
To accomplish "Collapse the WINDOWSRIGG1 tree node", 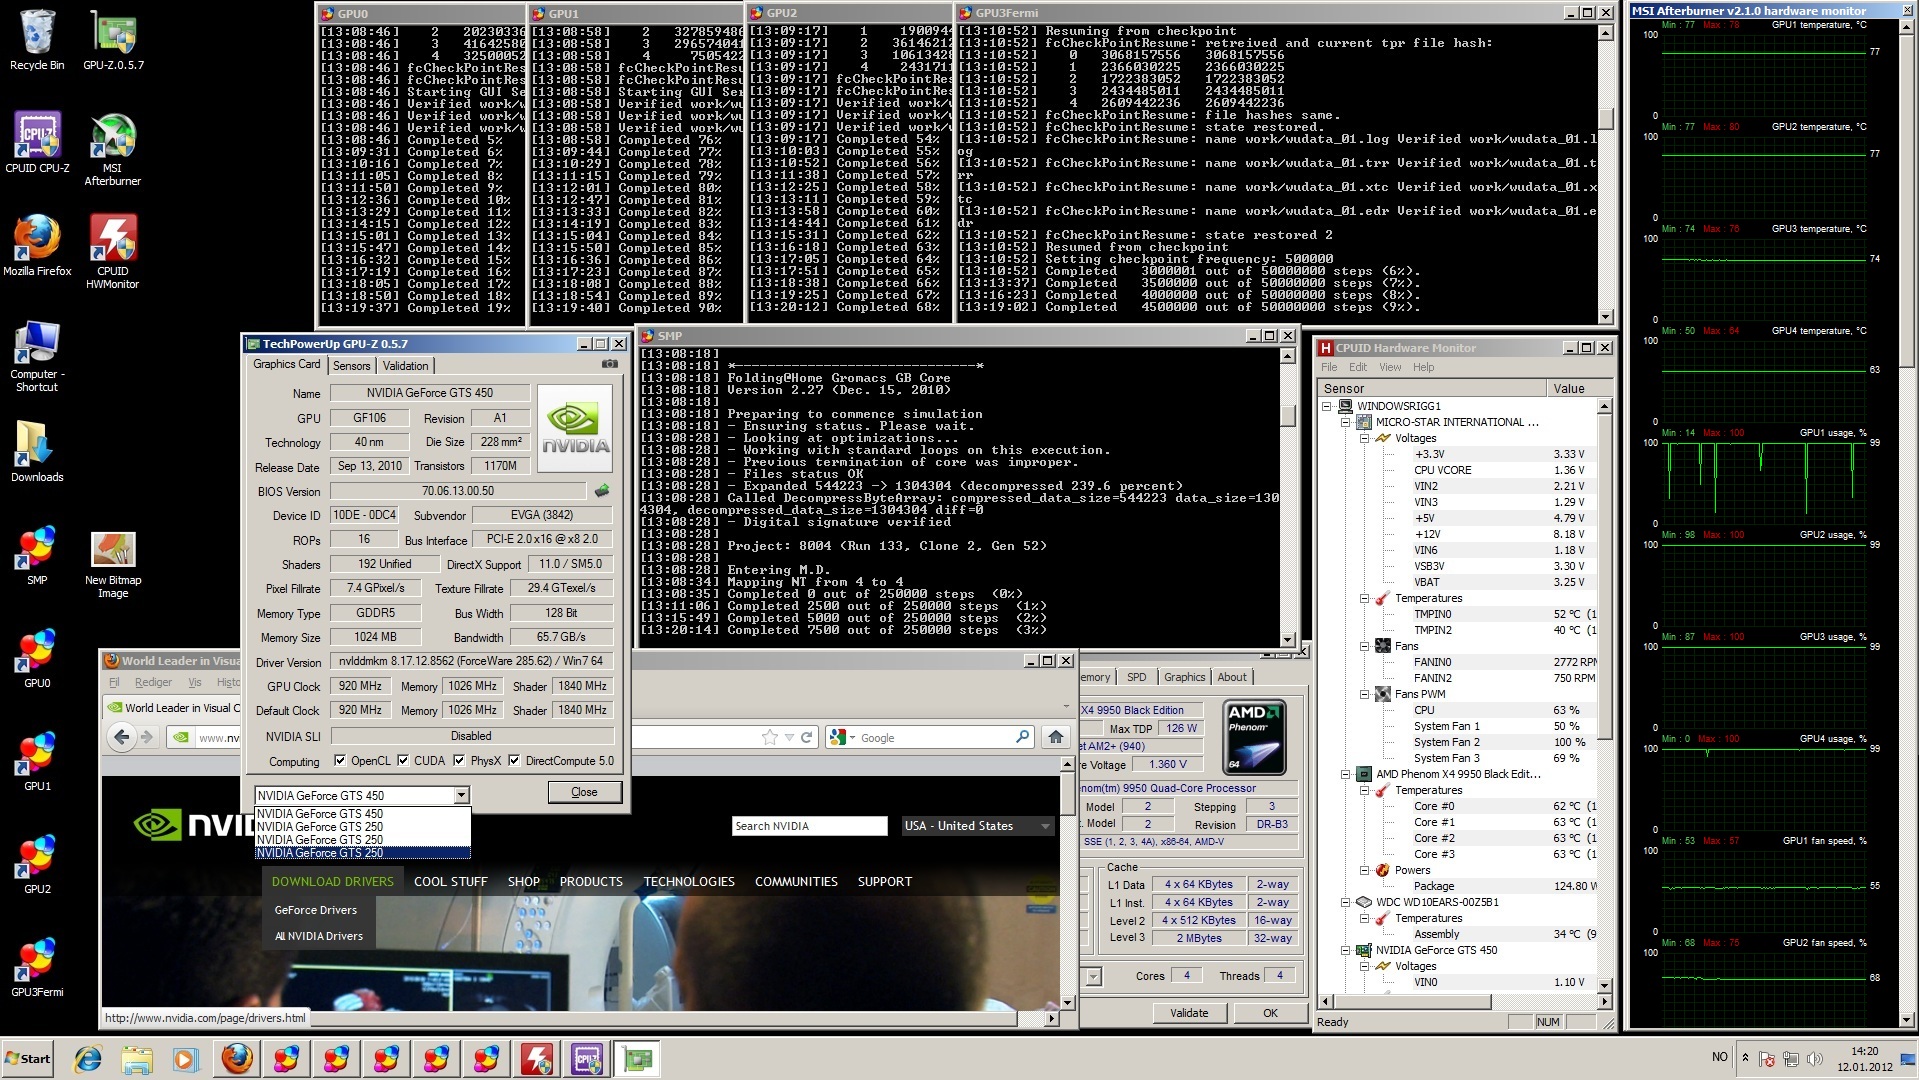I will (1327, 406).
